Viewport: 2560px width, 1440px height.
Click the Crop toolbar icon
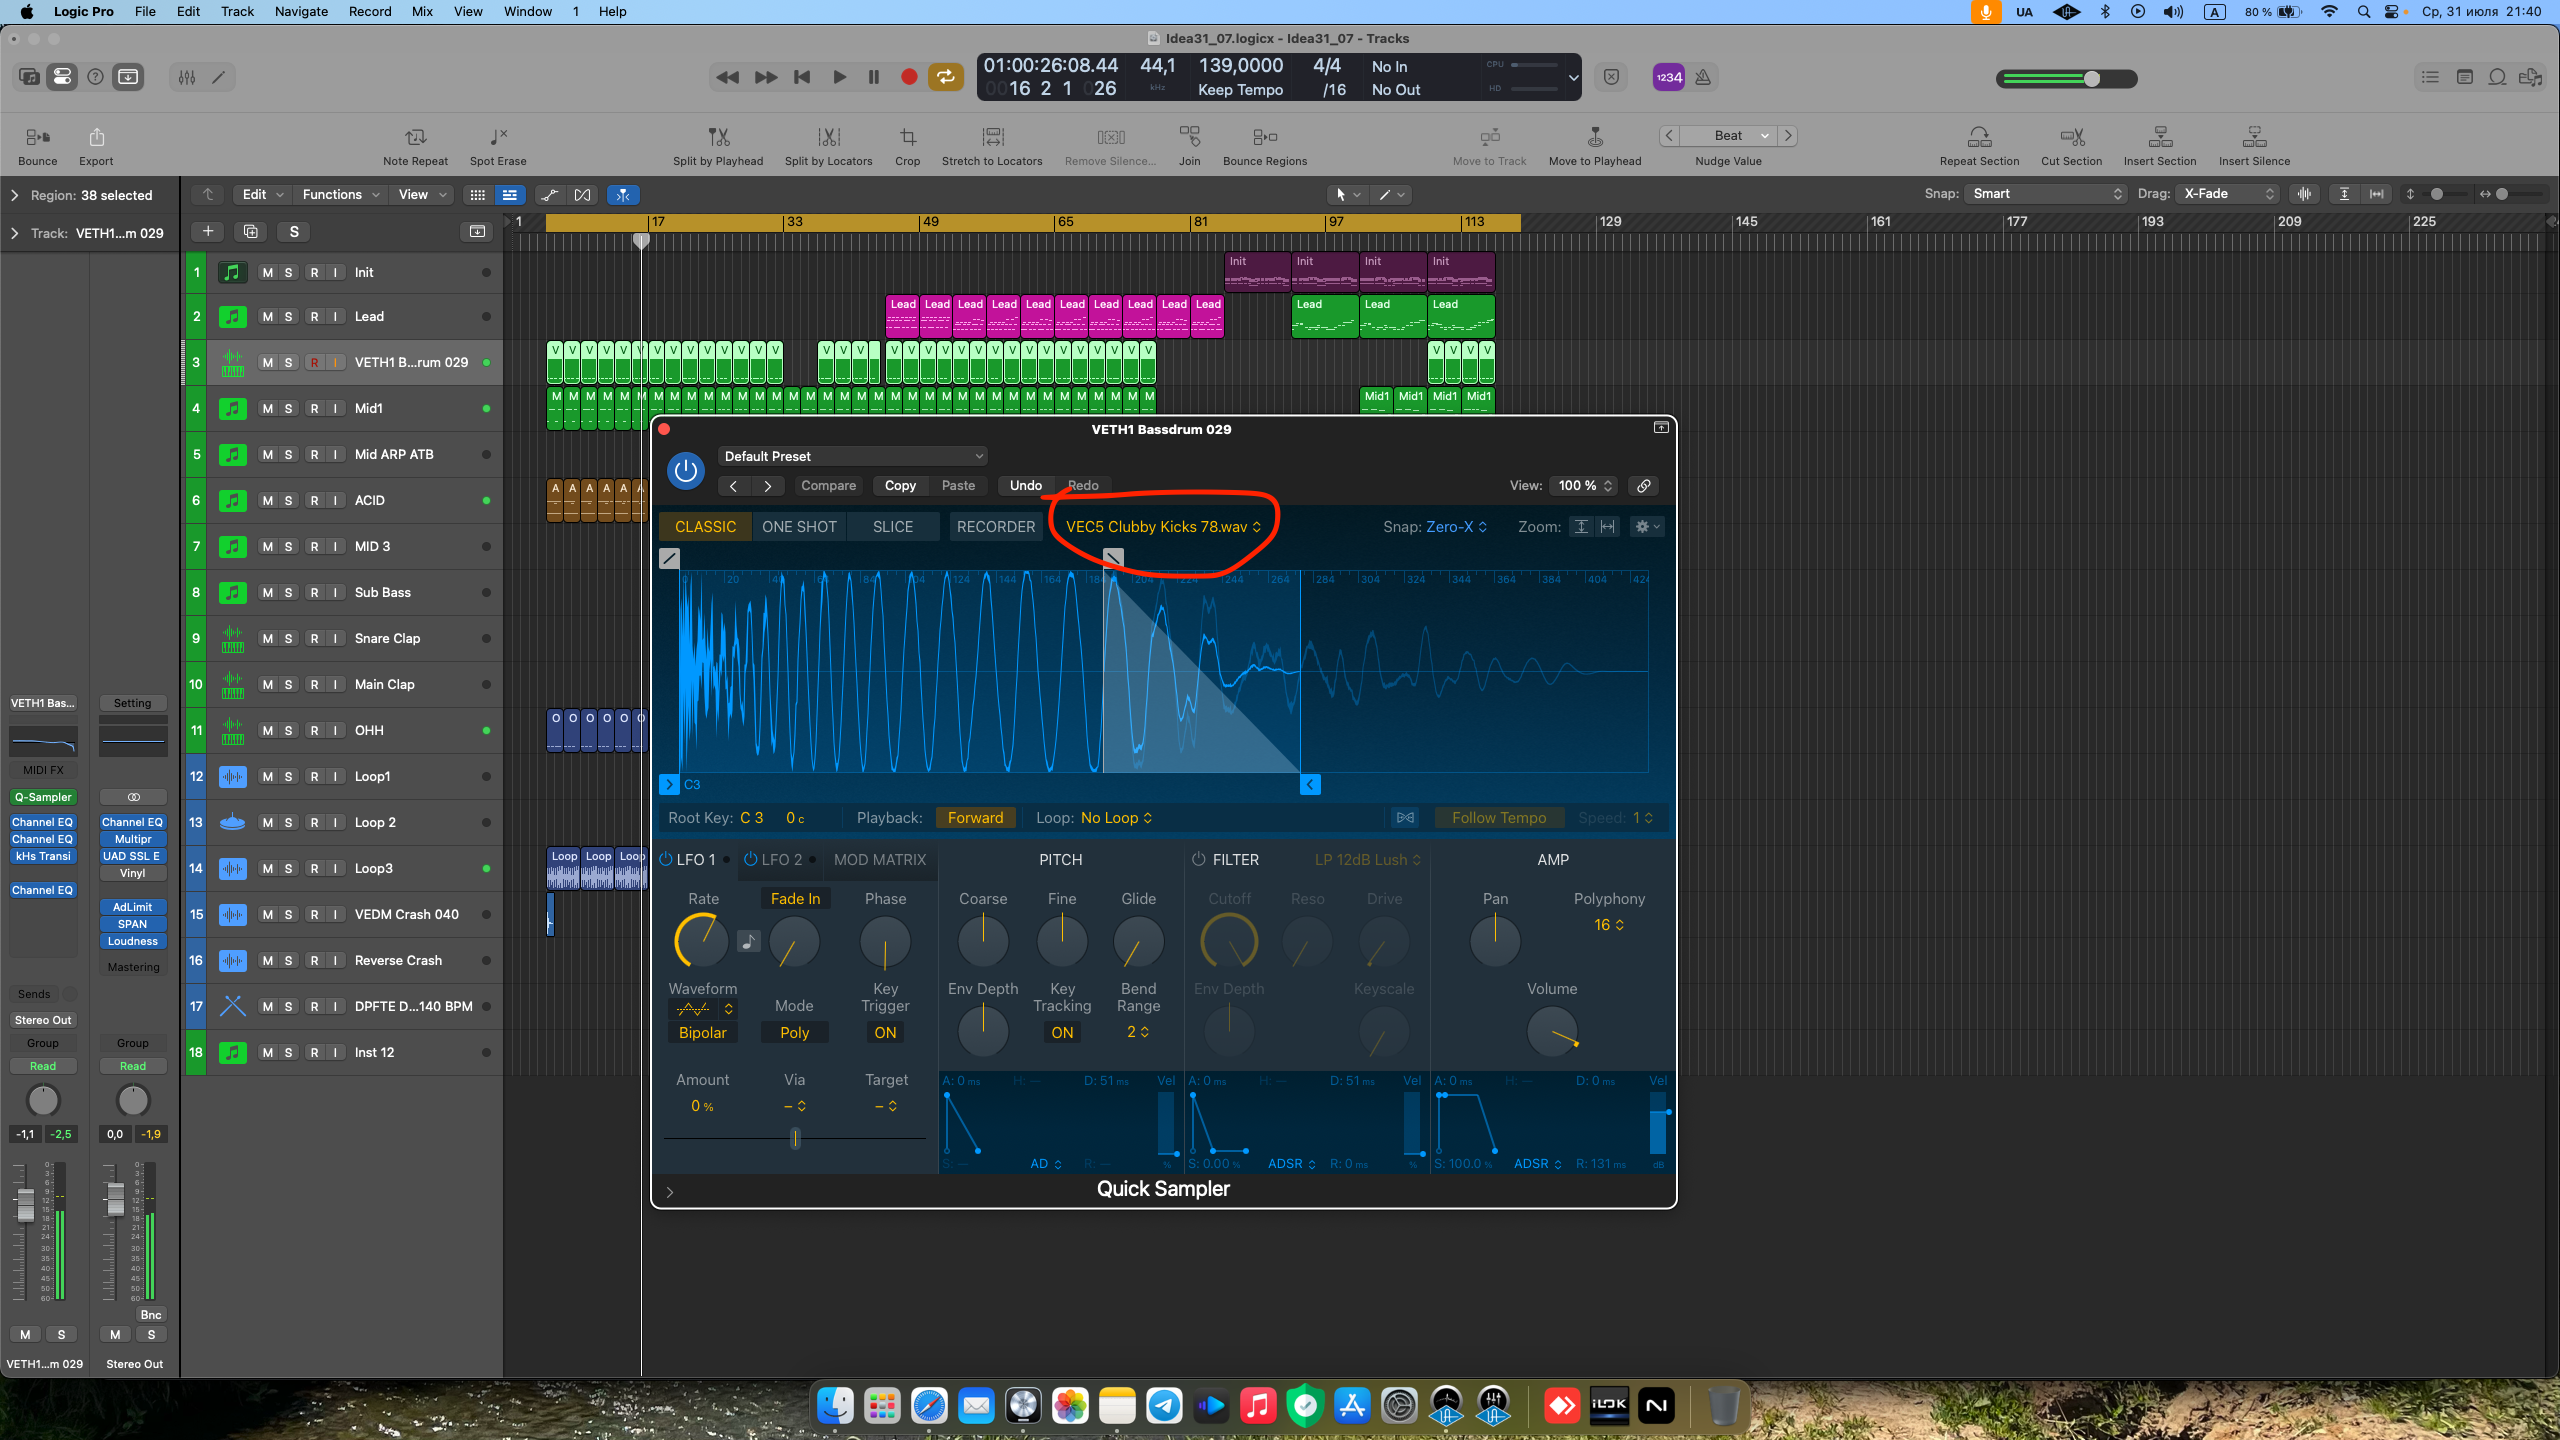click(x=907, y=137)
